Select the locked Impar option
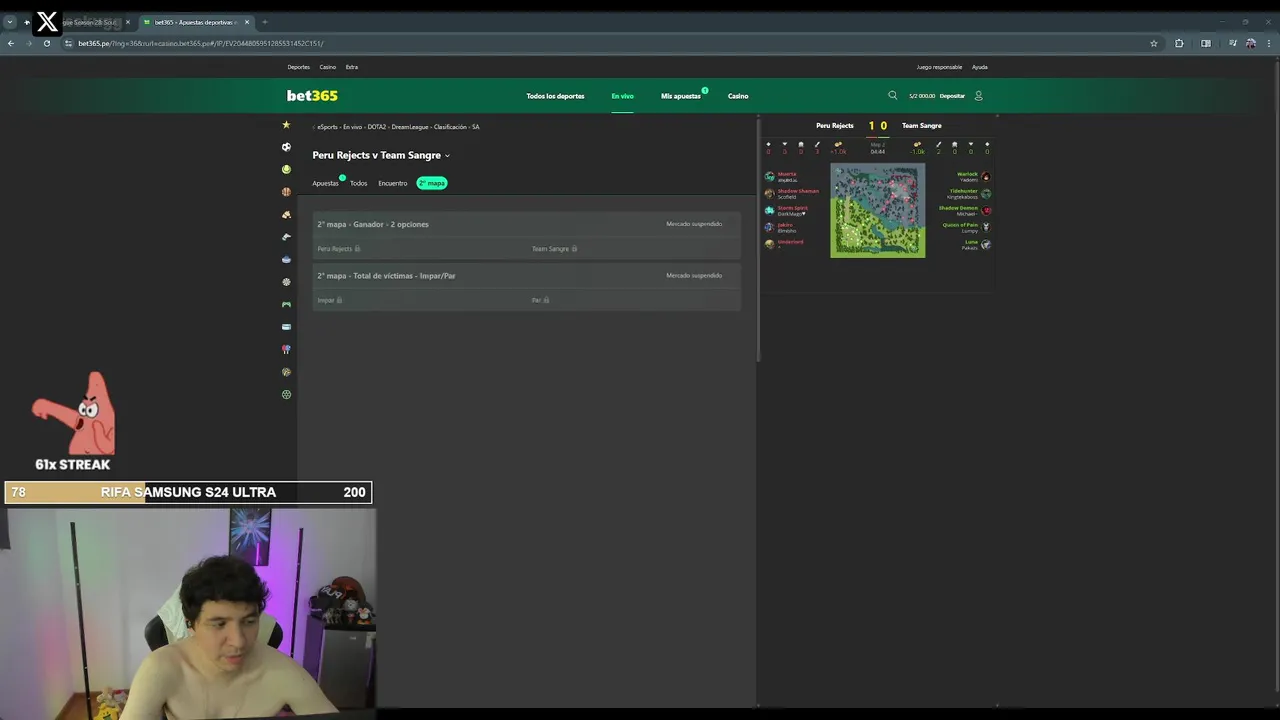The width and height of the screenshot is (1280, 720). tap(420, 300)
